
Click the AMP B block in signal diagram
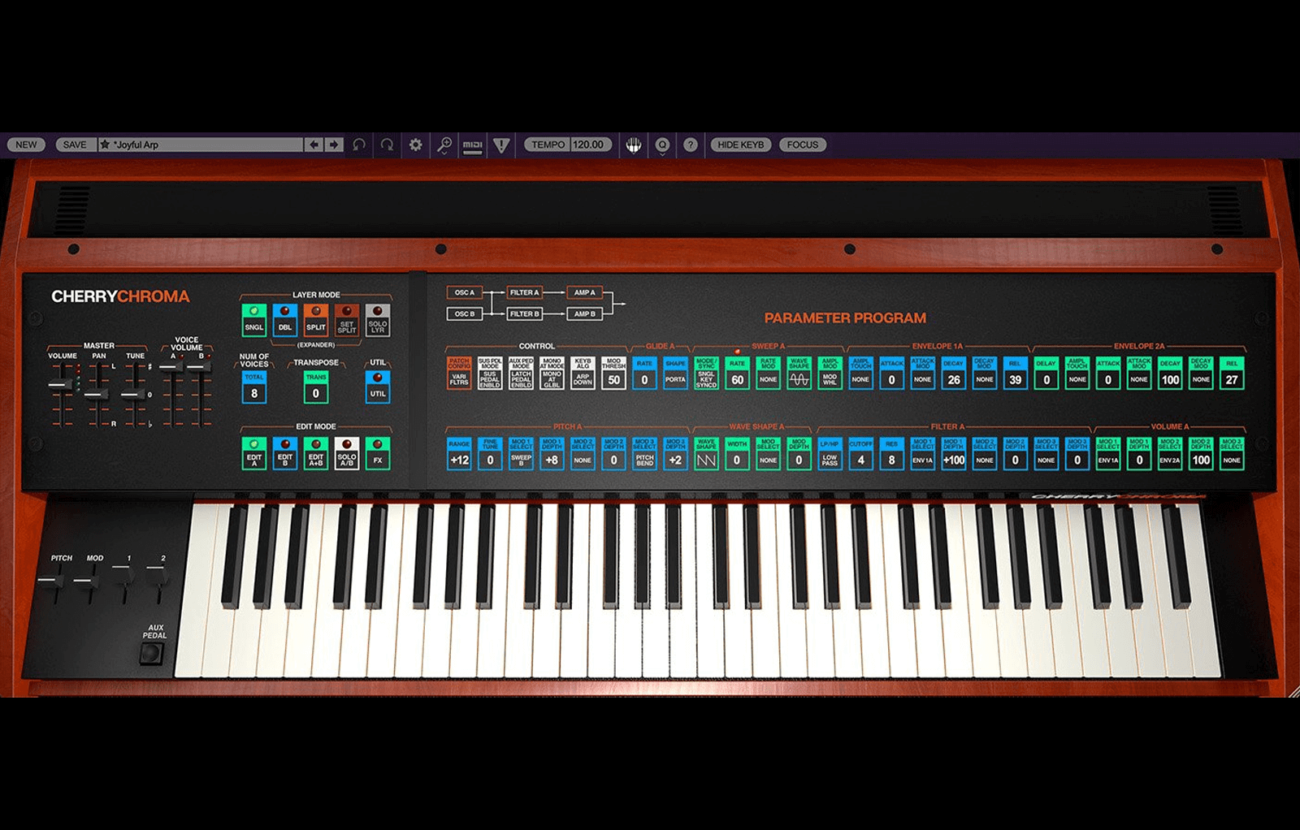coord(584,314)
